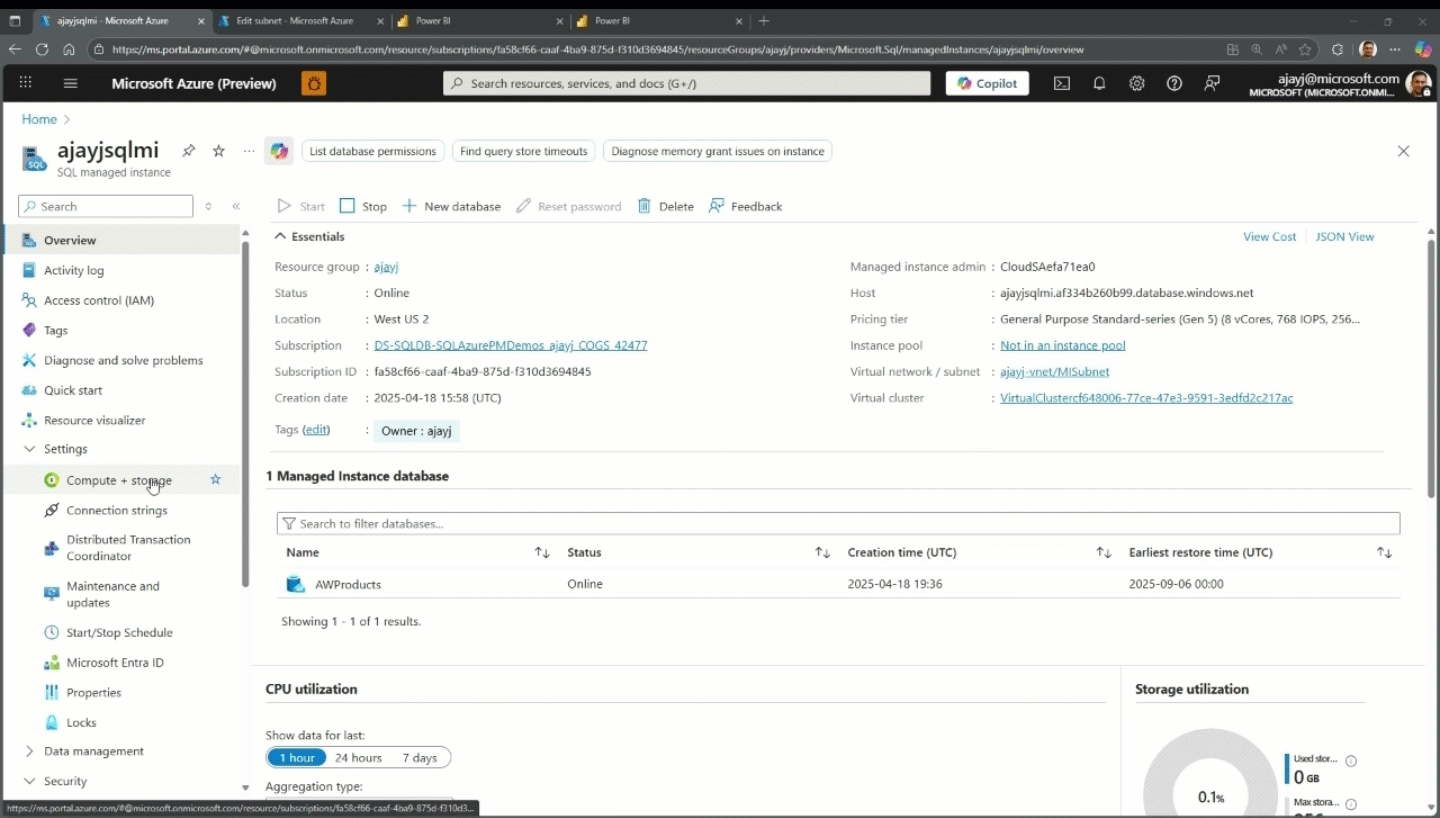Collapse the left navigation menu
Viewport: 1440px width, 818px height.
(x=236, y=206)
